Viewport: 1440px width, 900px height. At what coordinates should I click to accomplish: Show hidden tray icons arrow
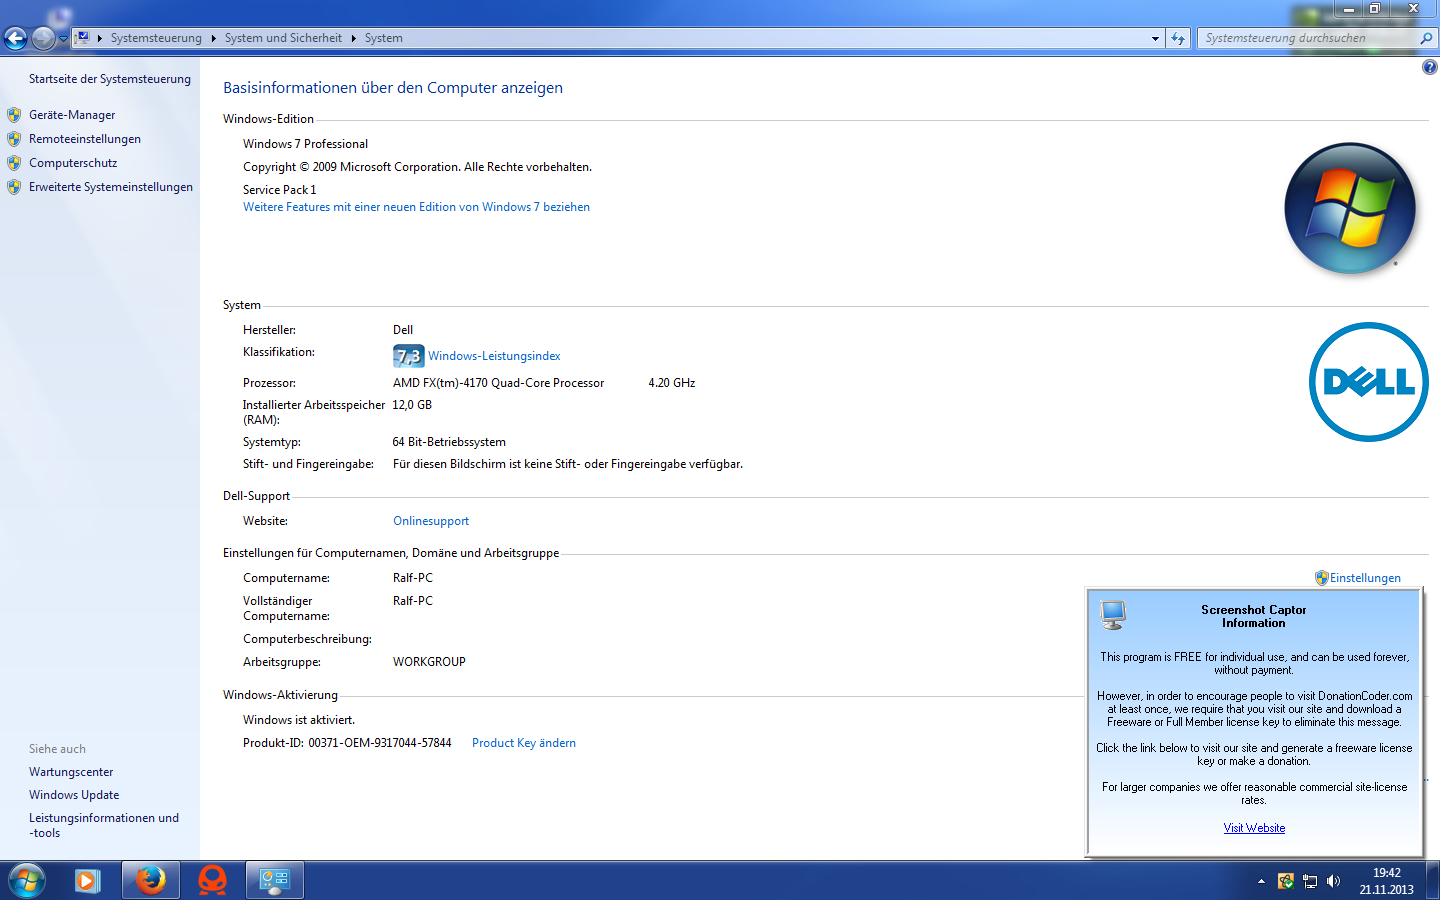click(1261, 881)
